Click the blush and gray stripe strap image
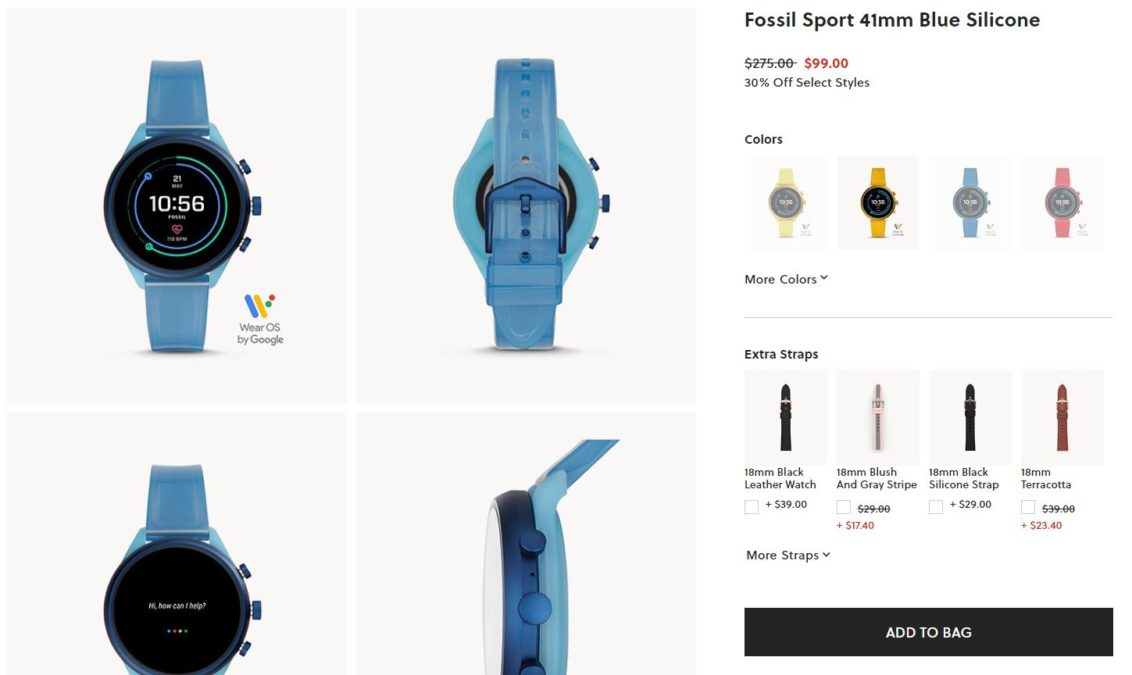The width and height of the screenshot is (1132, 675). click(878, 417)
